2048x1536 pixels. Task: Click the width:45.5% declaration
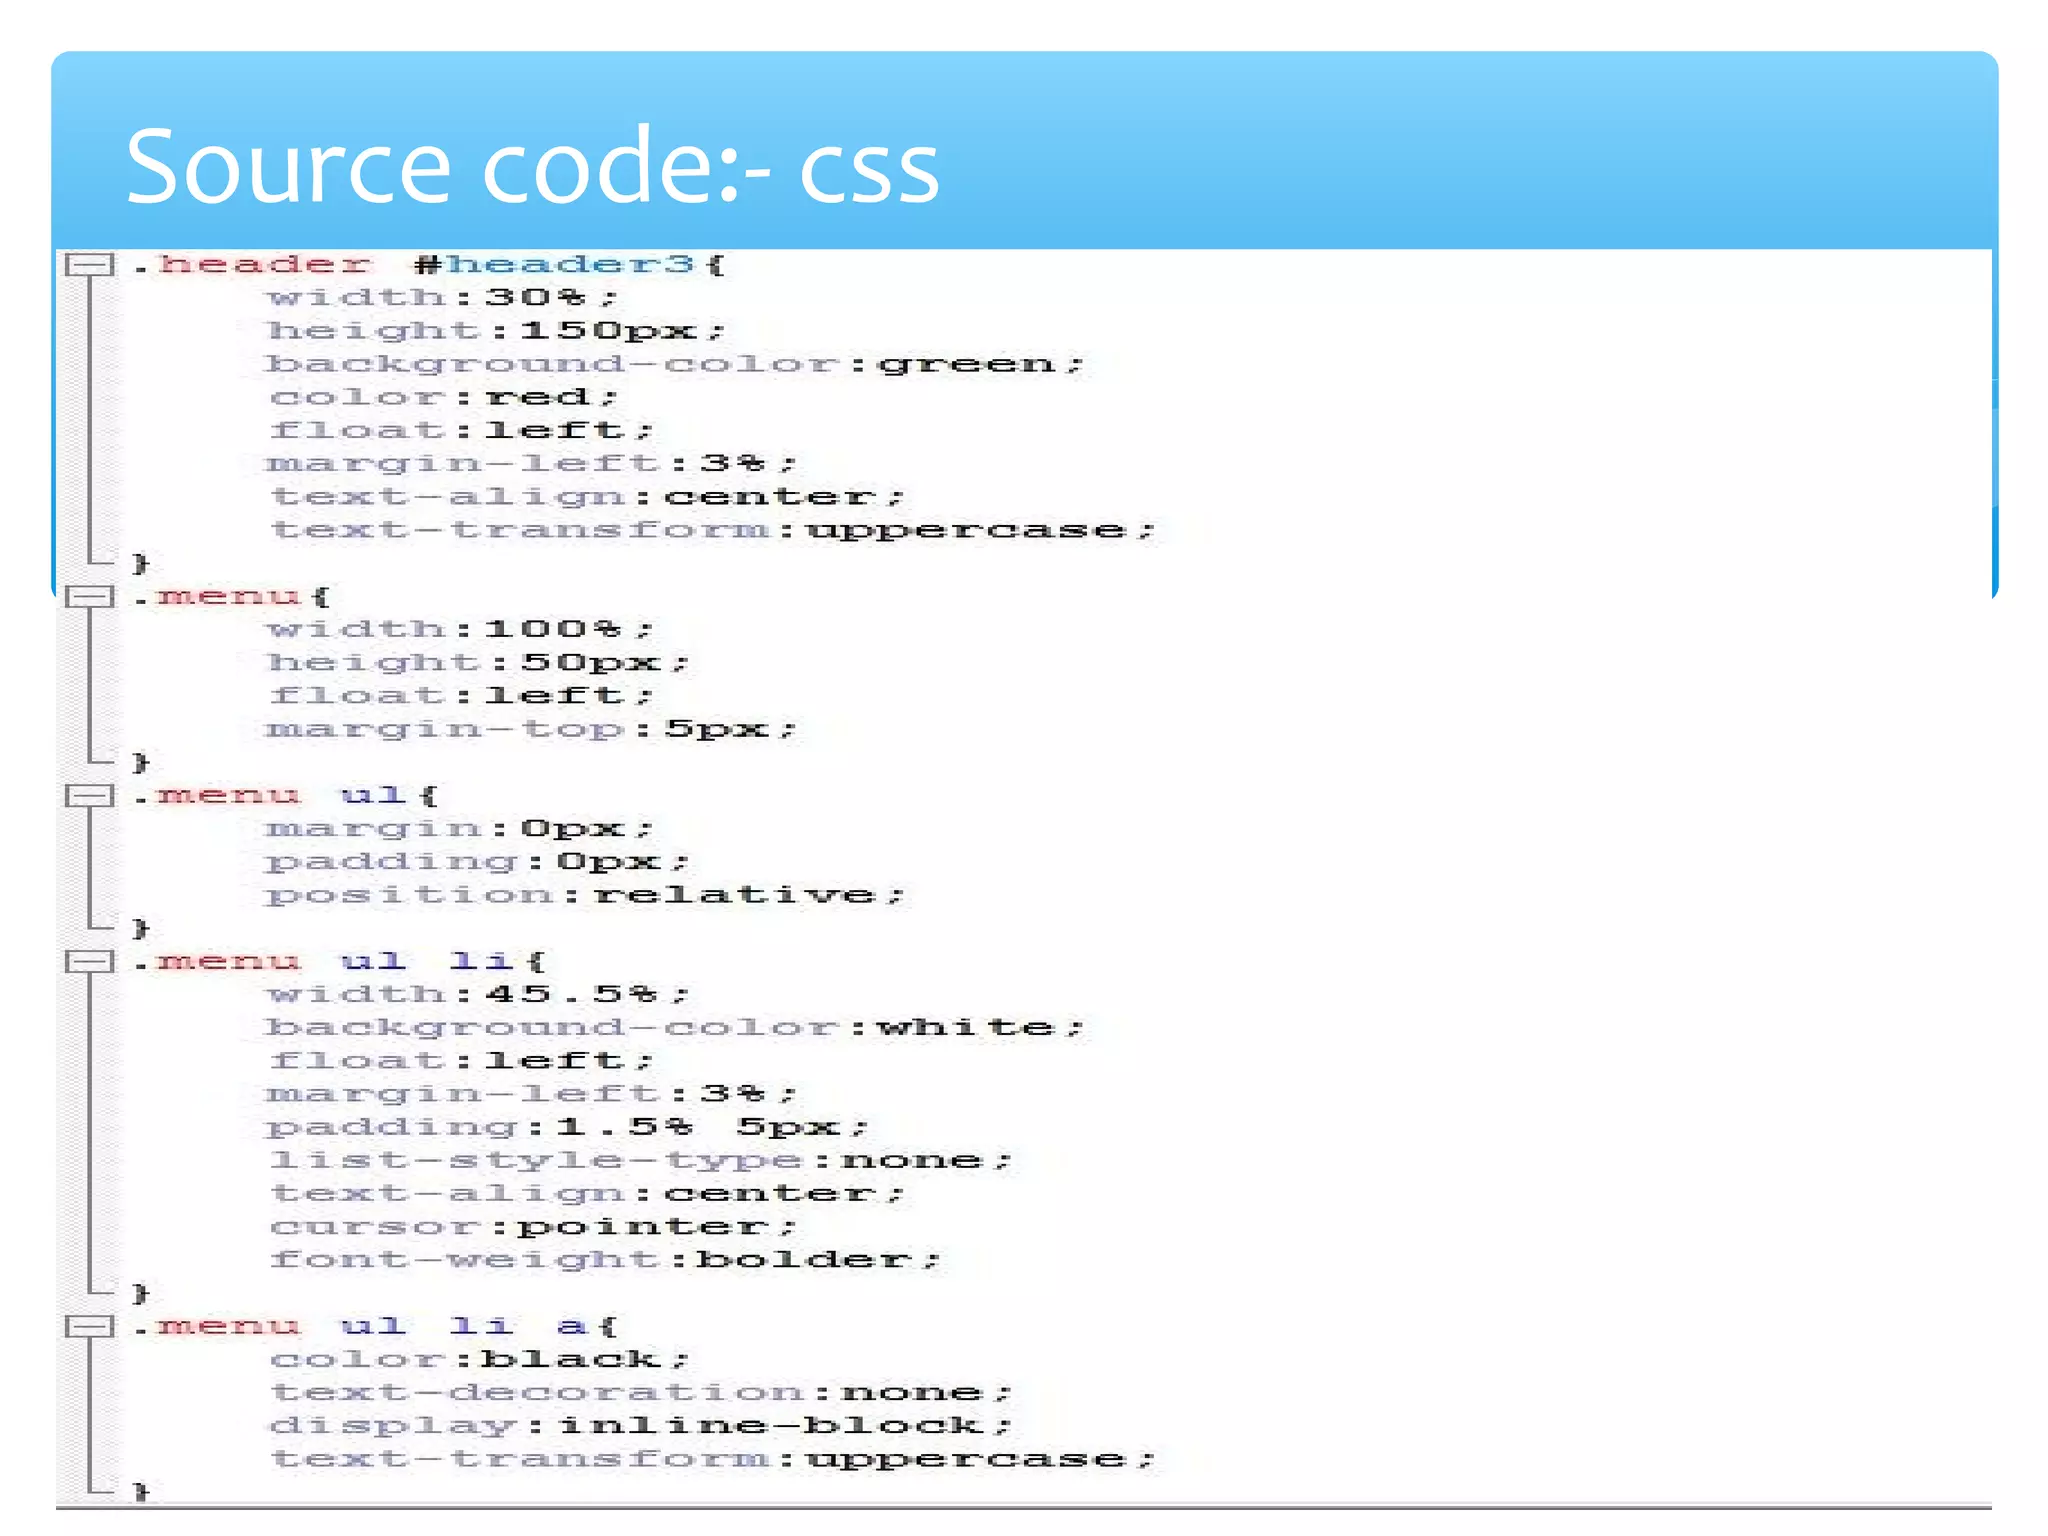[x=478, y=994]
